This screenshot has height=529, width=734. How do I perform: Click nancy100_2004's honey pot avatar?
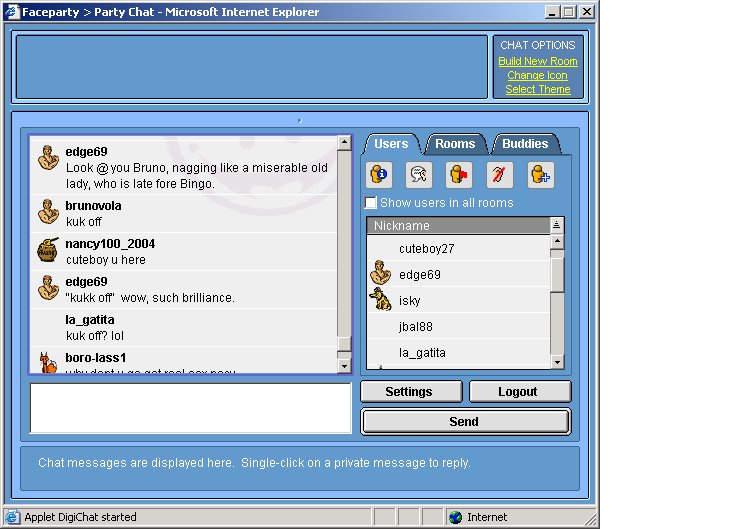48,250
